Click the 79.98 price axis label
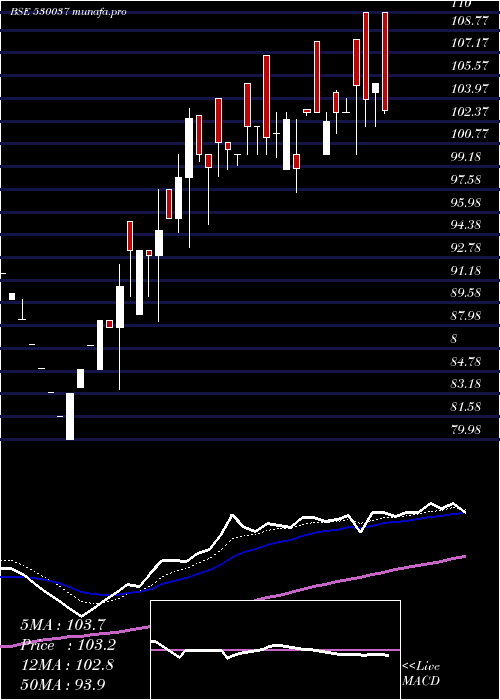The height and width of the screenshot is (700, 500). click(466, 429)
